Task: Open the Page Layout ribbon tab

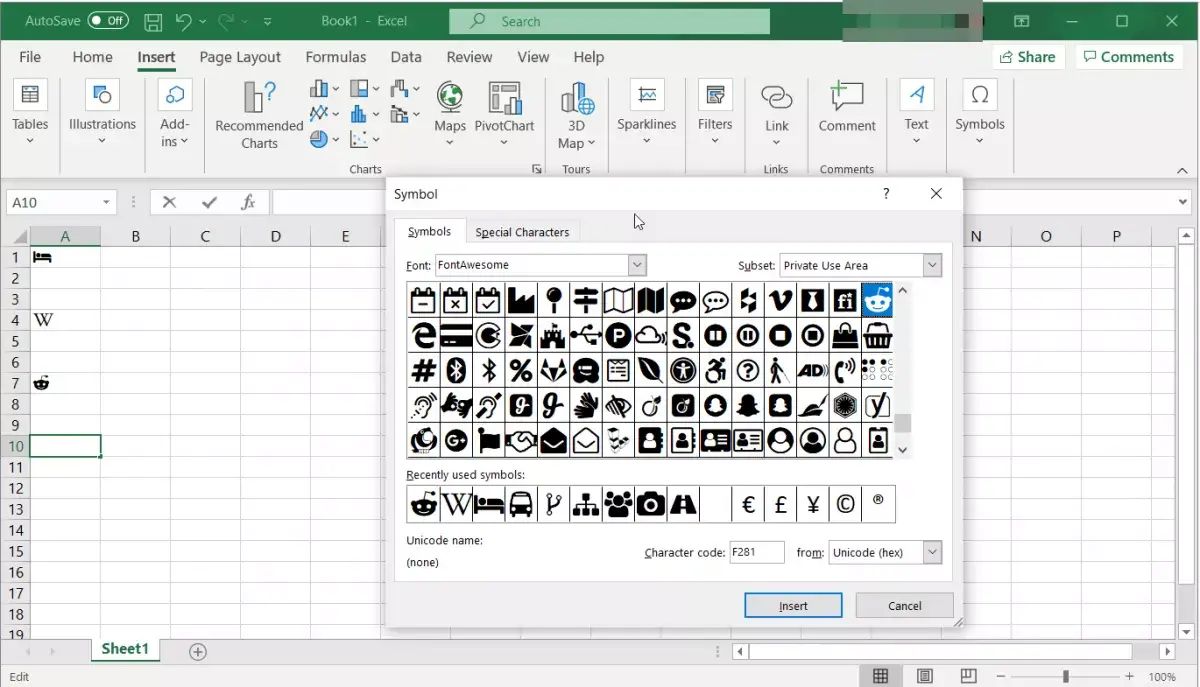Action: click(x=240, y=57)
